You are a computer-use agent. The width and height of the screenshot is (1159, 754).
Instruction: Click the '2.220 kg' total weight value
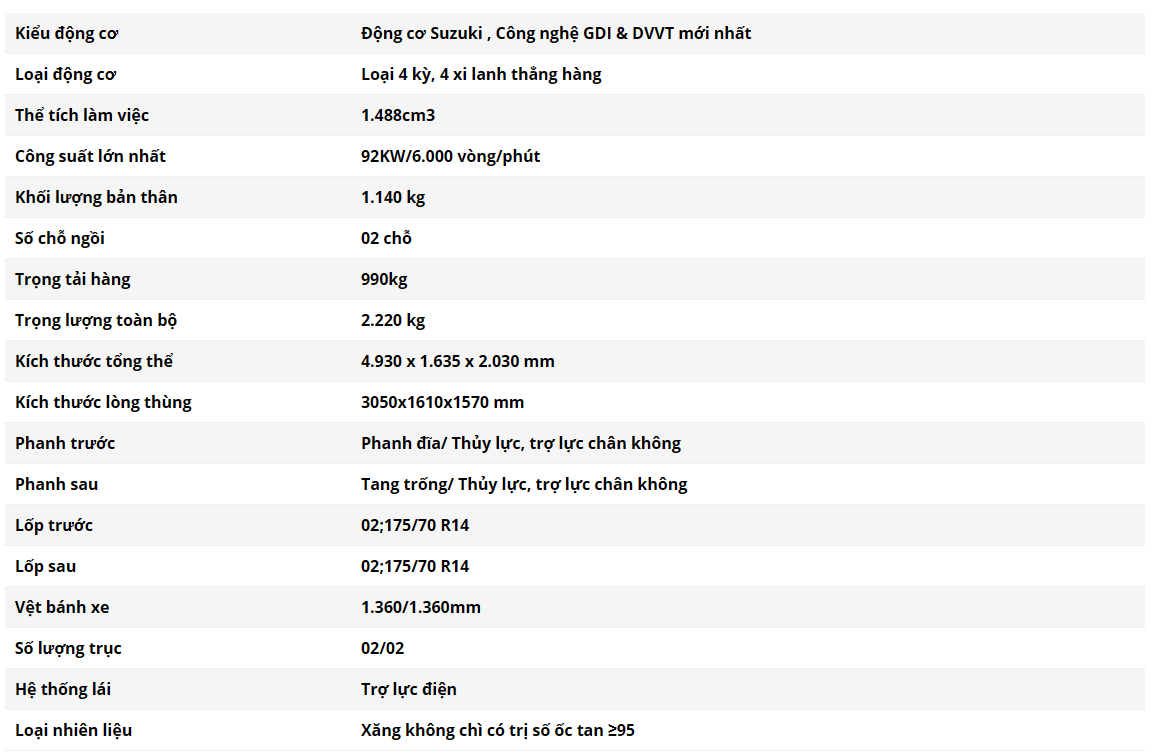[392, 320]
